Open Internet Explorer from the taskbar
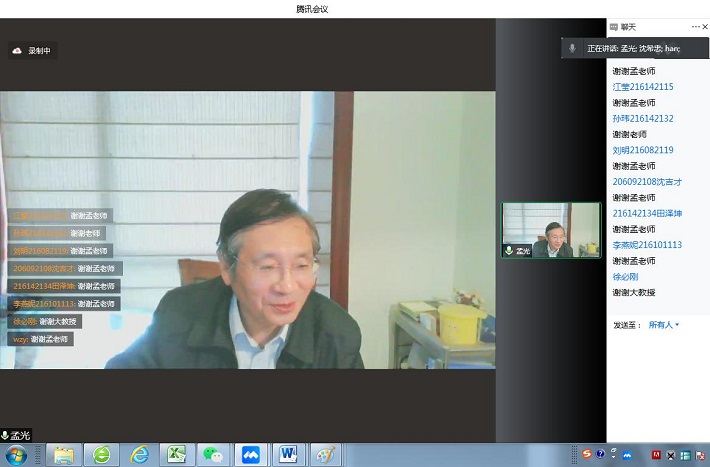Image resolution: width=710 pixels, height=467 pixels. coord(139,455)
